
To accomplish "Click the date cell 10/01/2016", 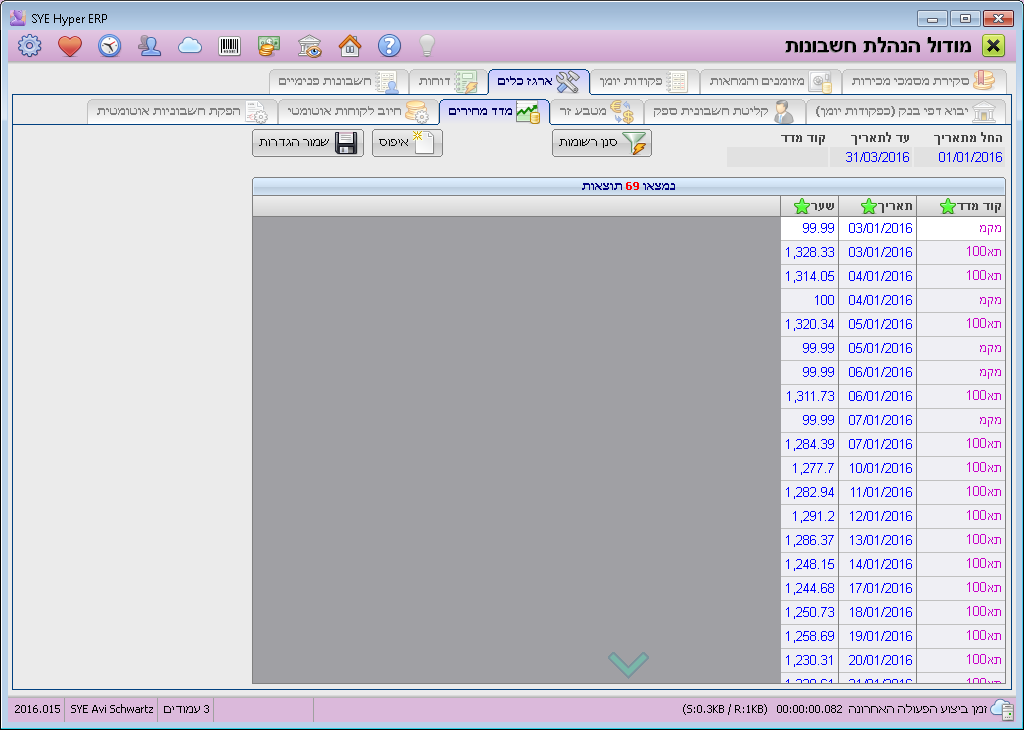I will click(880, 469).
